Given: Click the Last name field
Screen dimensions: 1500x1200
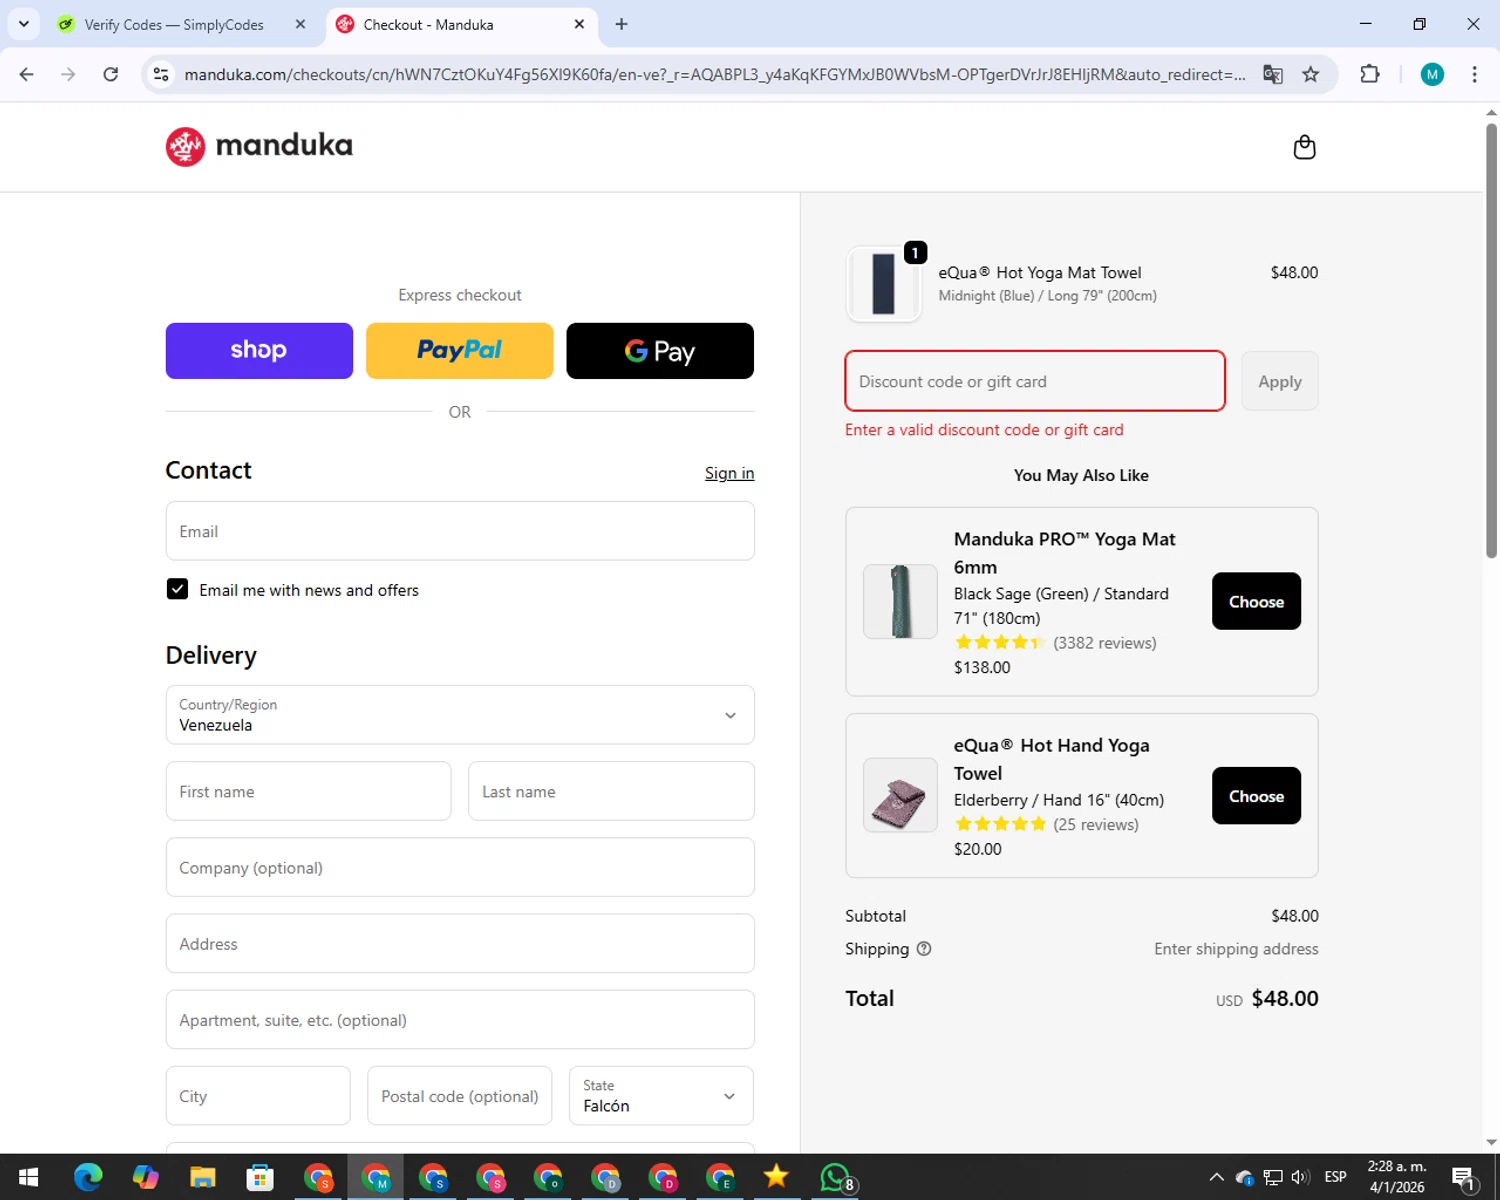Looking at the screenshot, I should pos(611,791).
